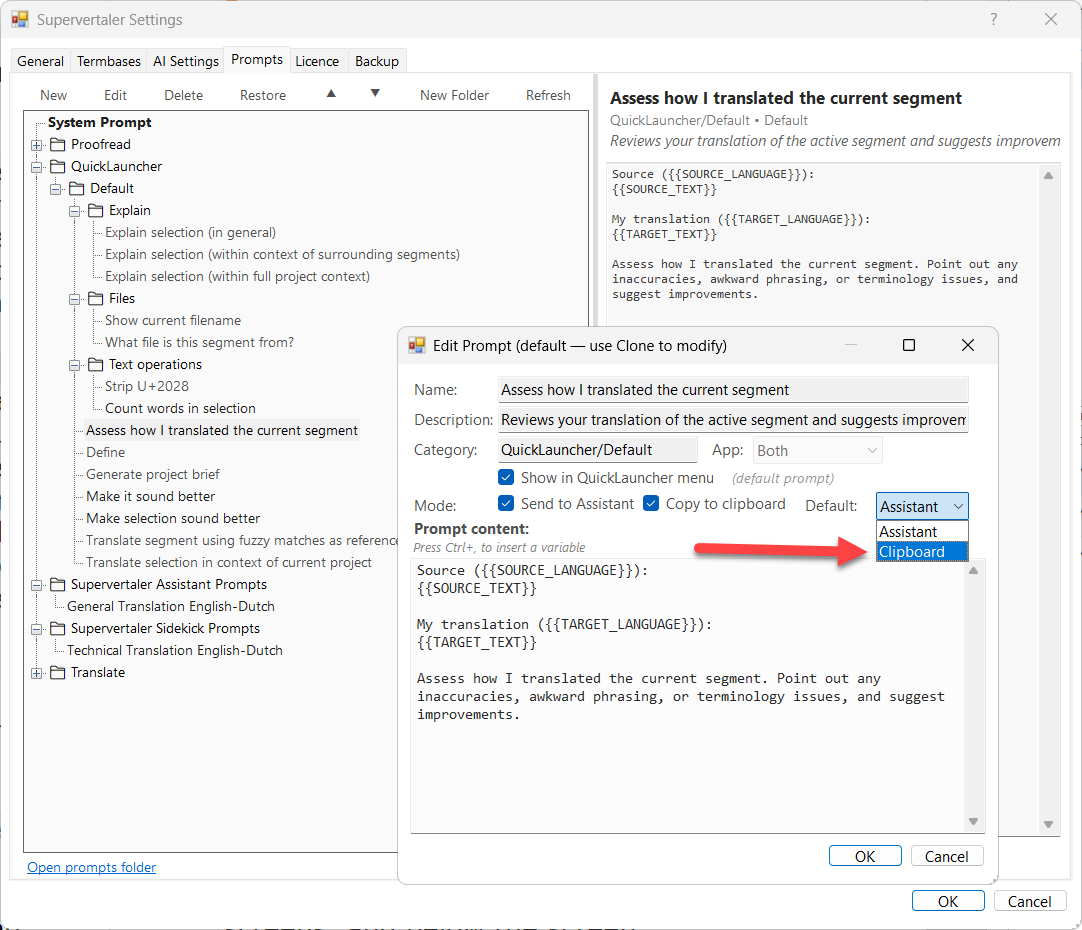Collapse the QuickLauncher tree node
Screen dimensions: 1082x930
pyautogui.click(x=37, y=167)
